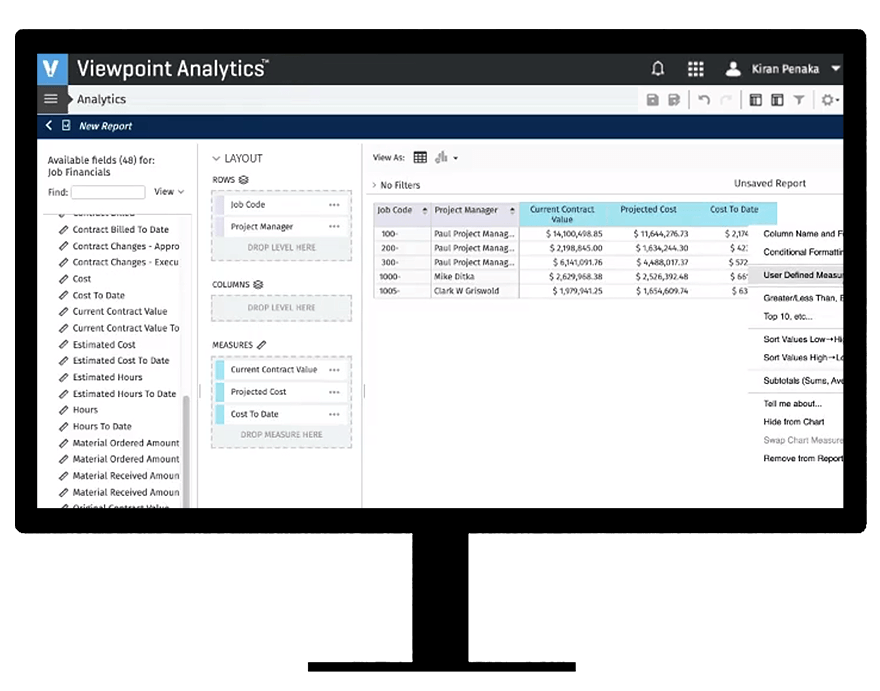Open the hamburger navigation menu
The height and width of the screenshot is (691, 880).
point(51,99)
